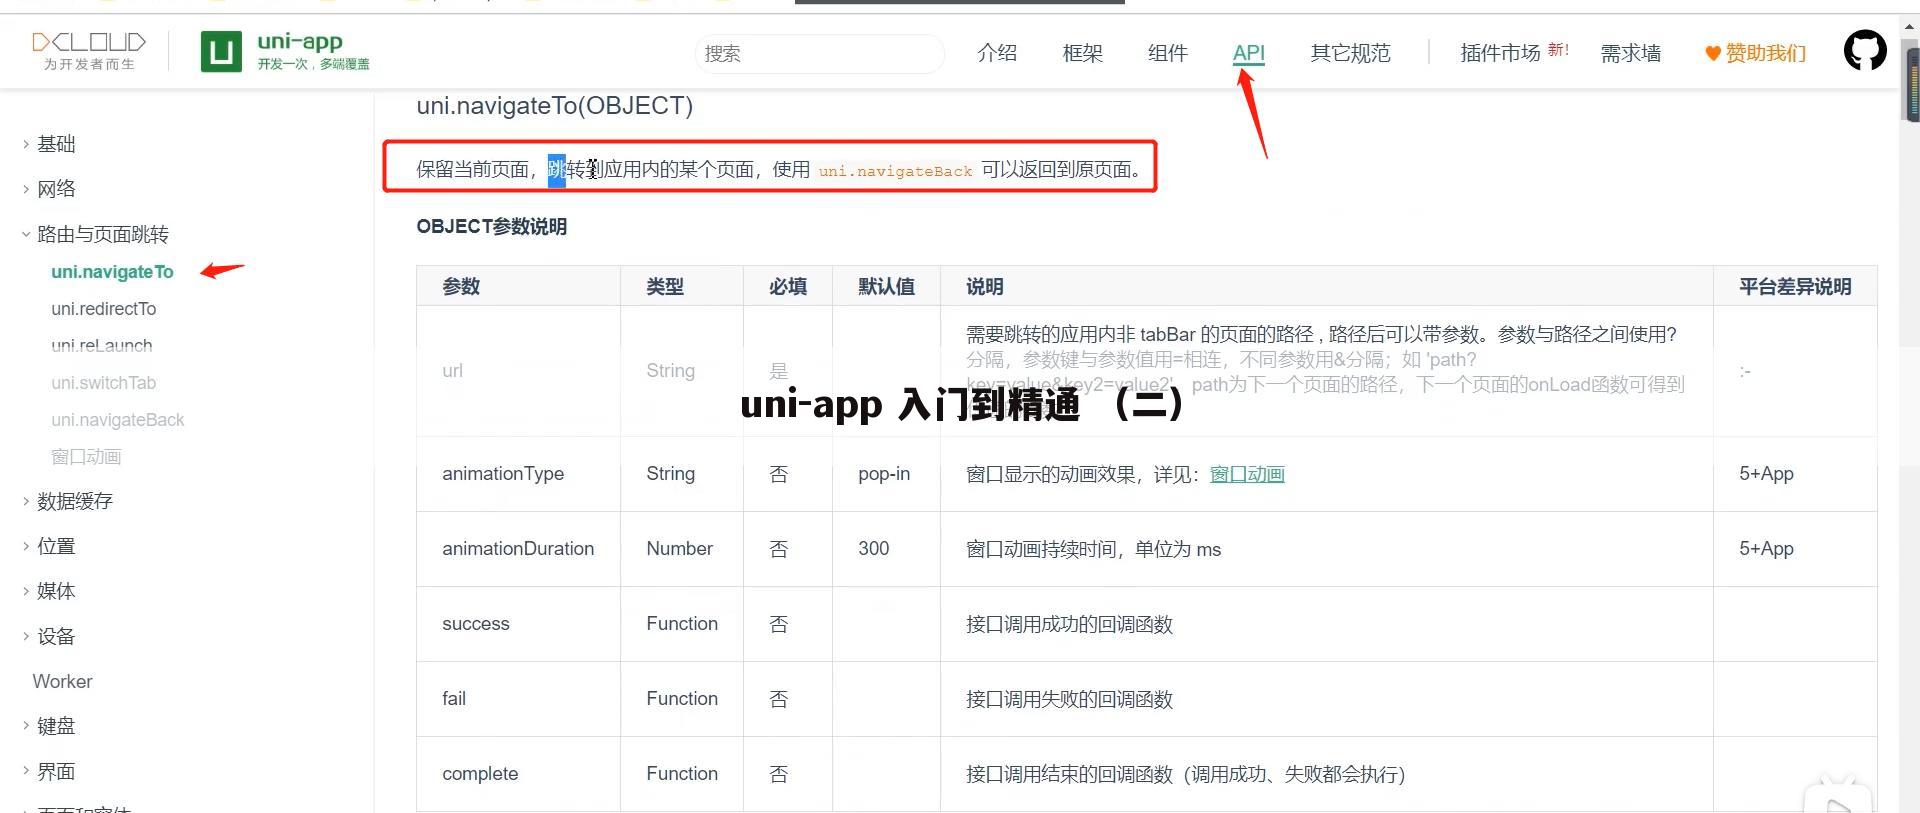
Task: Click the uni.navigateTo(OBJECT) heading
Action: pyautogui.click(x=554, y=105)
